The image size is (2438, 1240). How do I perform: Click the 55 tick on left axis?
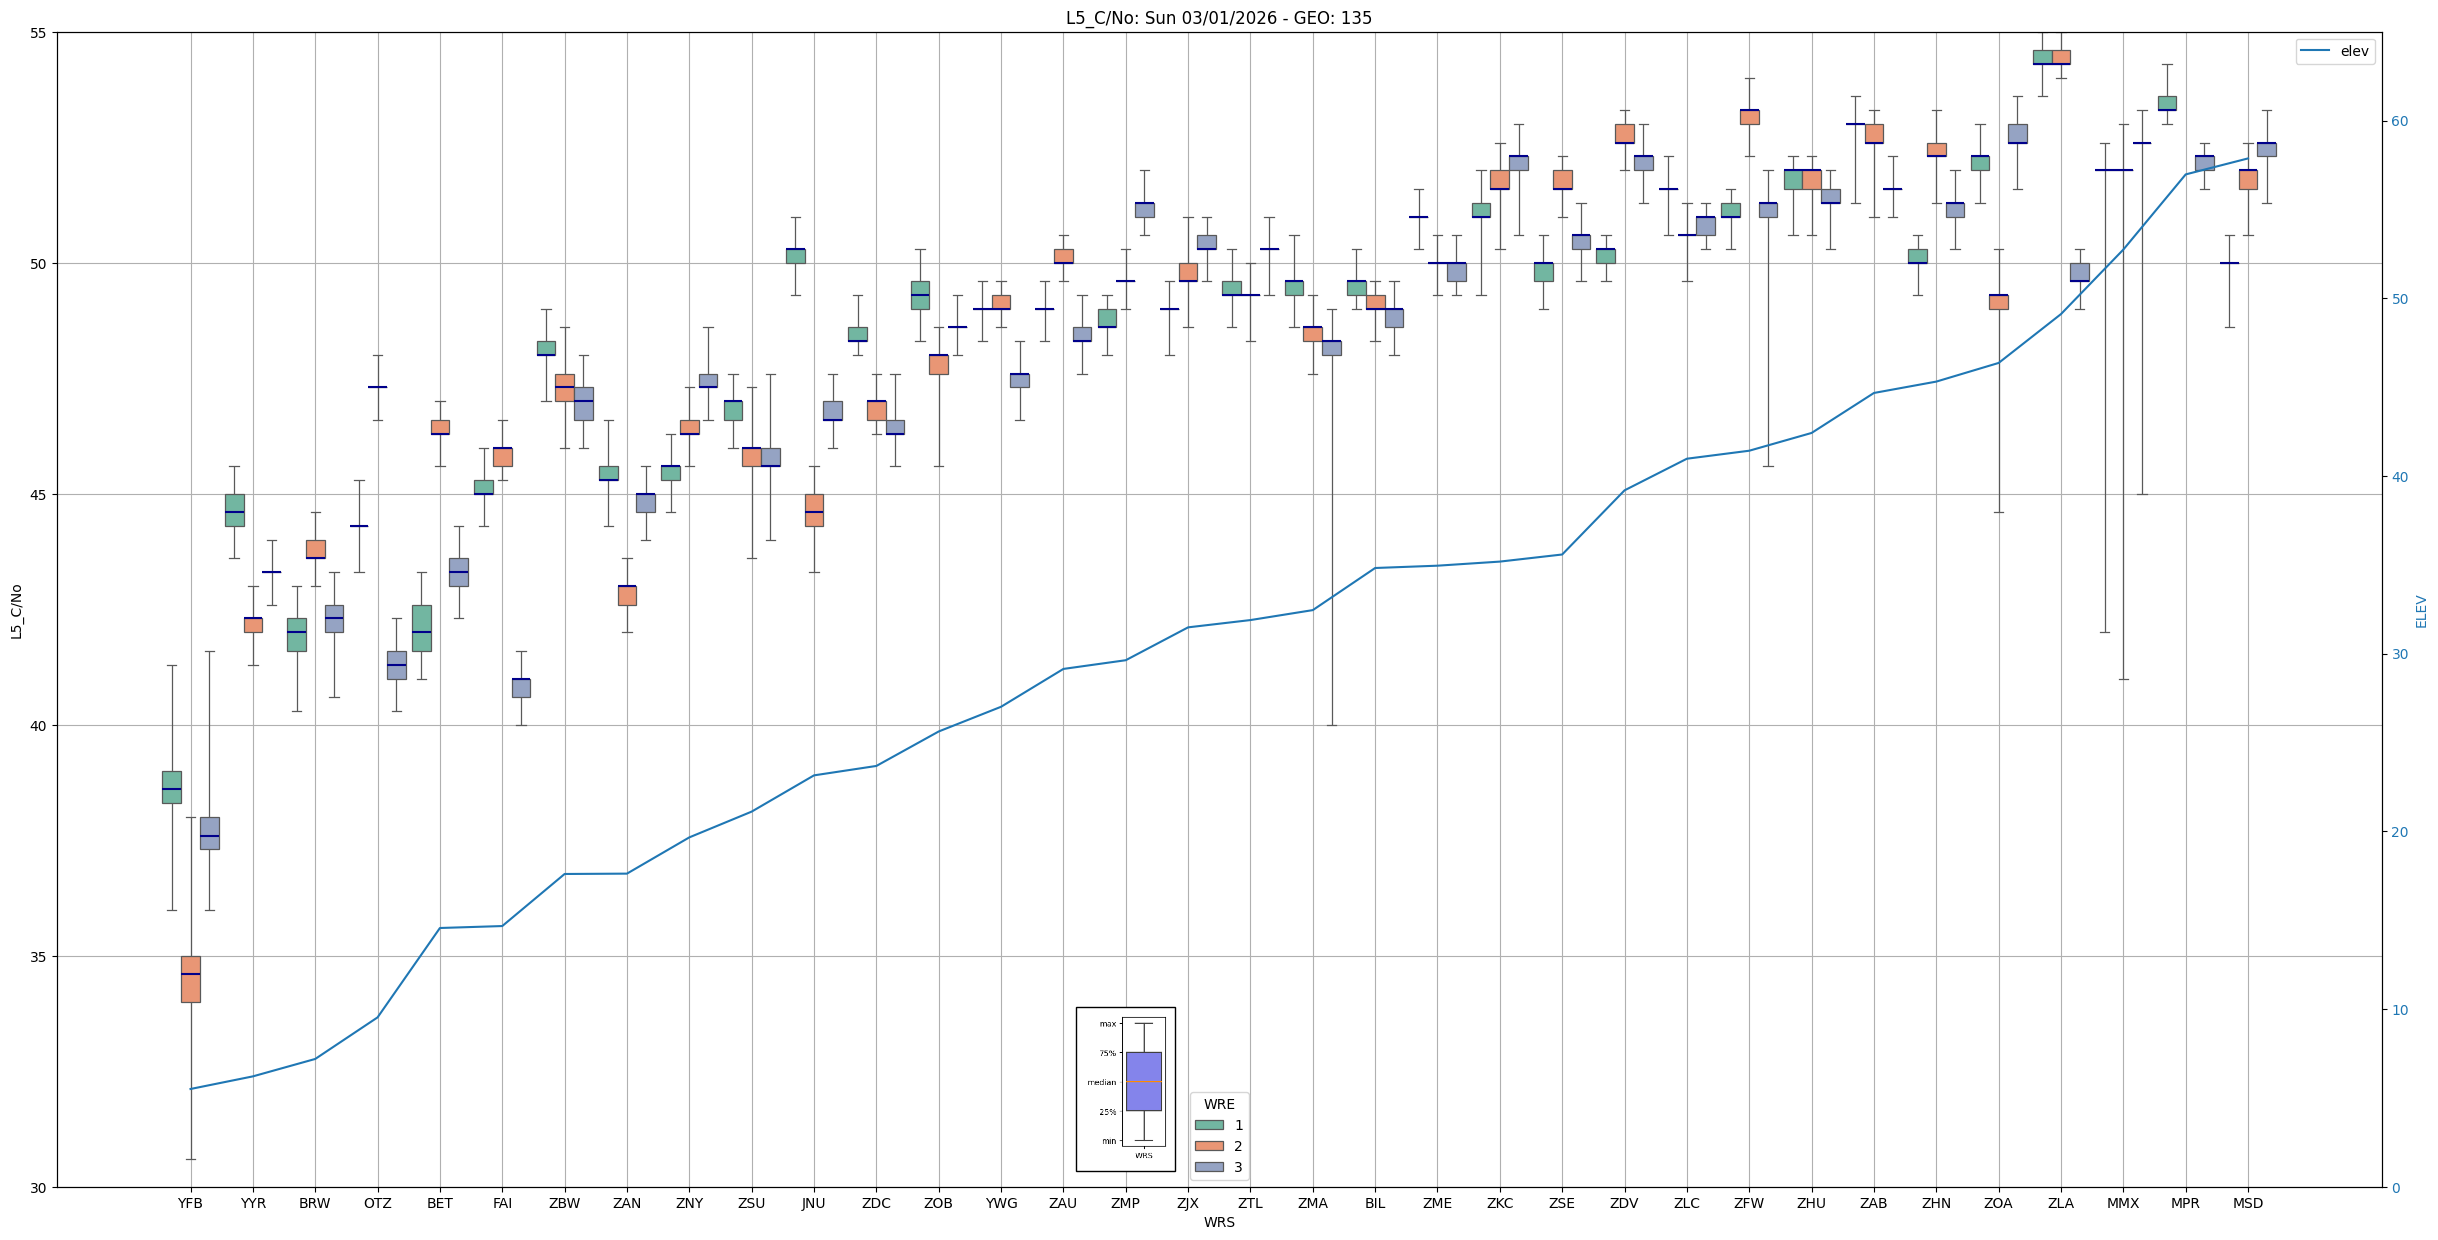[39, 33]
